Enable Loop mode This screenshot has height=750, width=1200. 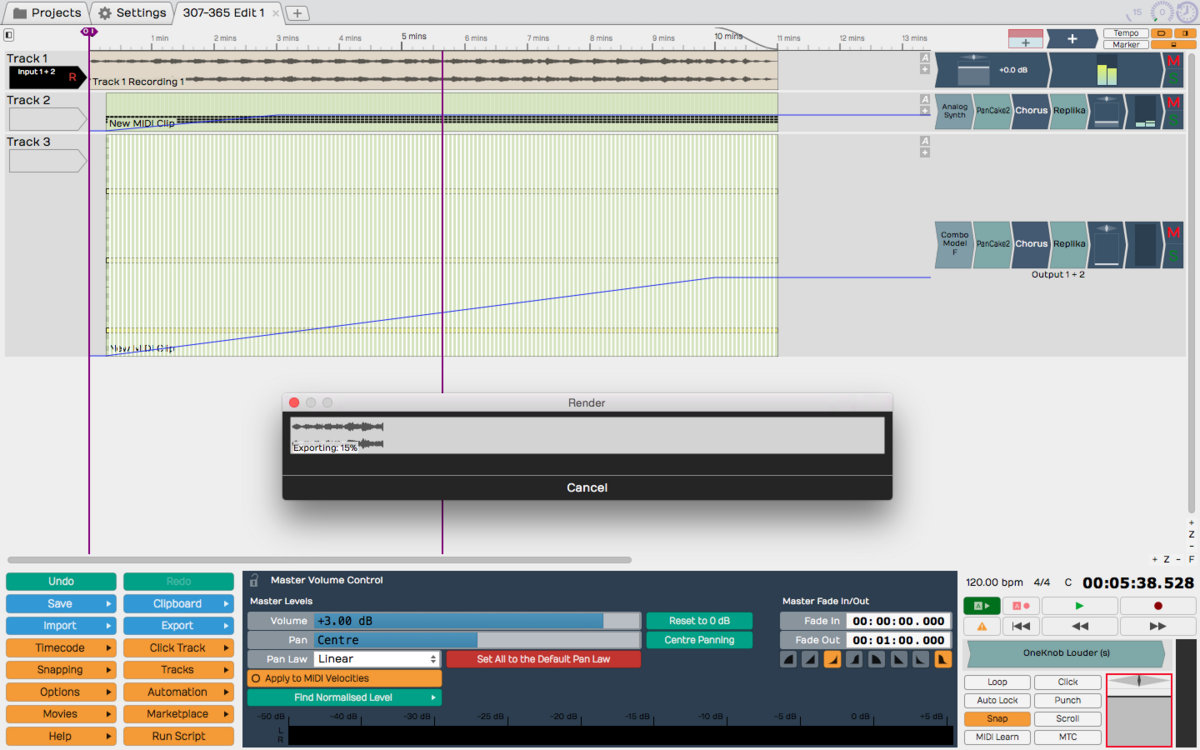(996, 682)
